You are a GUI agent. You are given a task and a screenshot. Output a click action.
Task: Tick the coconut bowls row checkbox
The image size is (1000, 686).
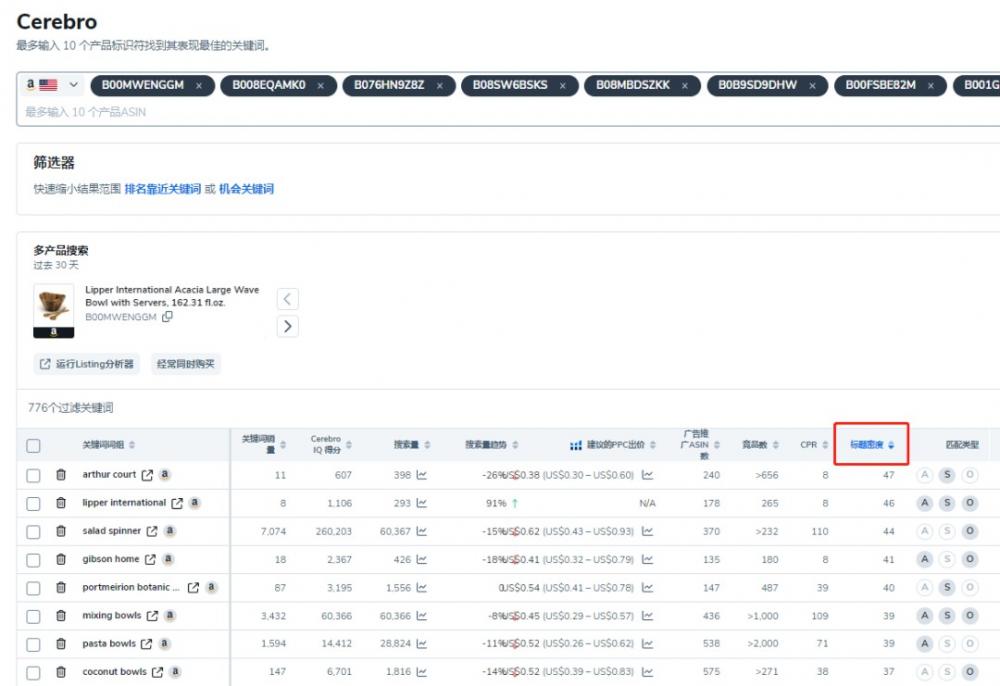33,673
